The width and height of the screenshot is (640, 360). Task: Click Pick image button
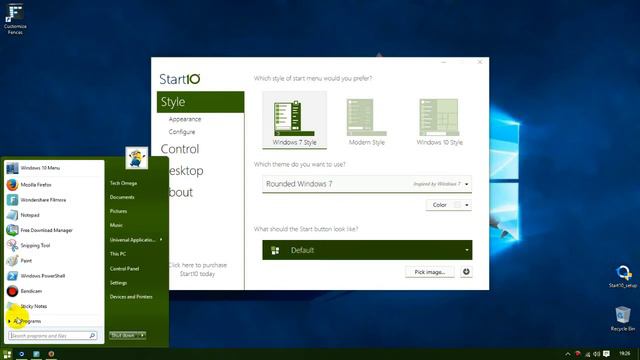click(430, 272)
